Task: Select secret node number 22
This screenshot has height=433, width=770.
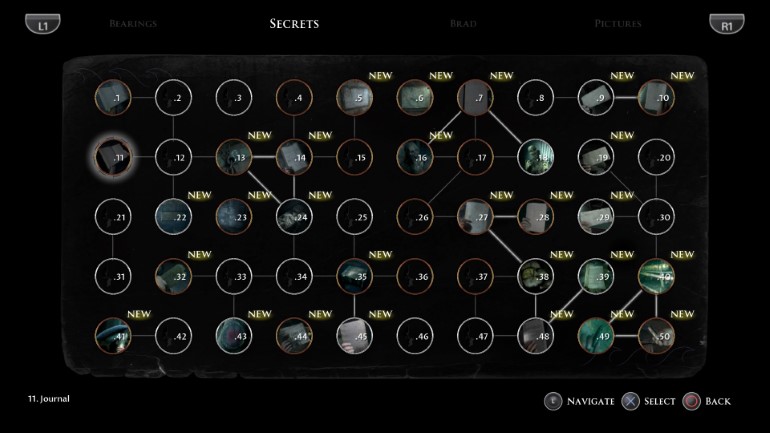Action: tap(173, 217)
